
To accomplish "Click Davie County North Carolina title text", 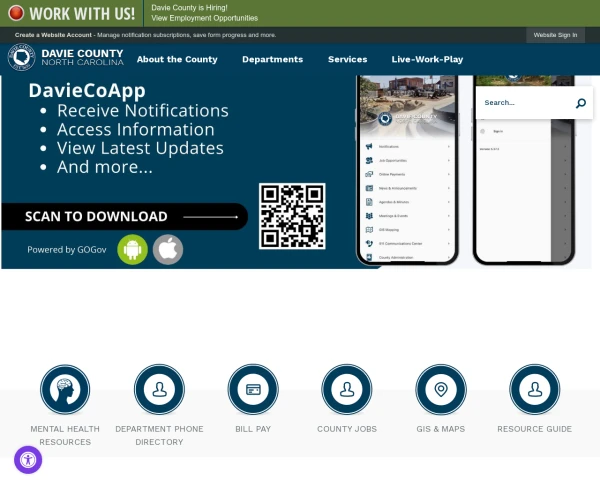I will [82, 57].
